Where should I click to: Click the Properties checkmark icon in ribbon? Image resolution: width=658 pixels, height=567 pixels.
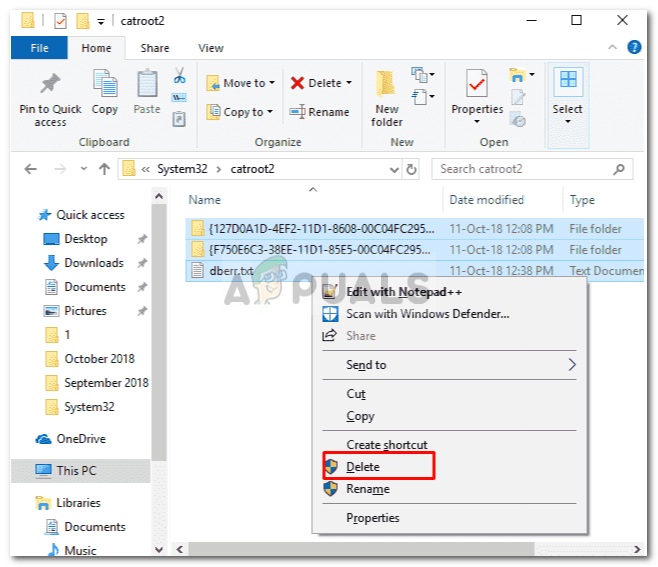point(477,84)
